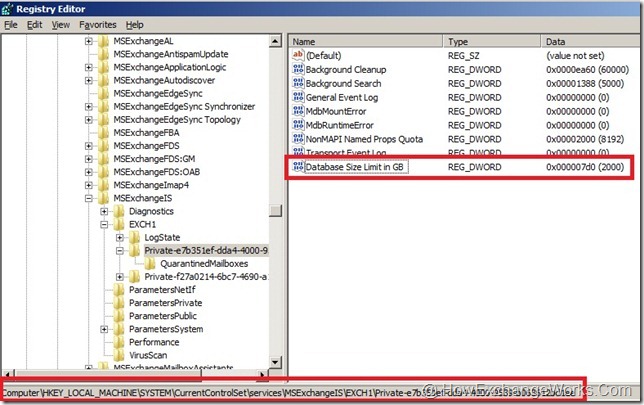Expand the Diagnostics key
The width and height of the screenshot is (644, 405).
click(x=104, y=211)
